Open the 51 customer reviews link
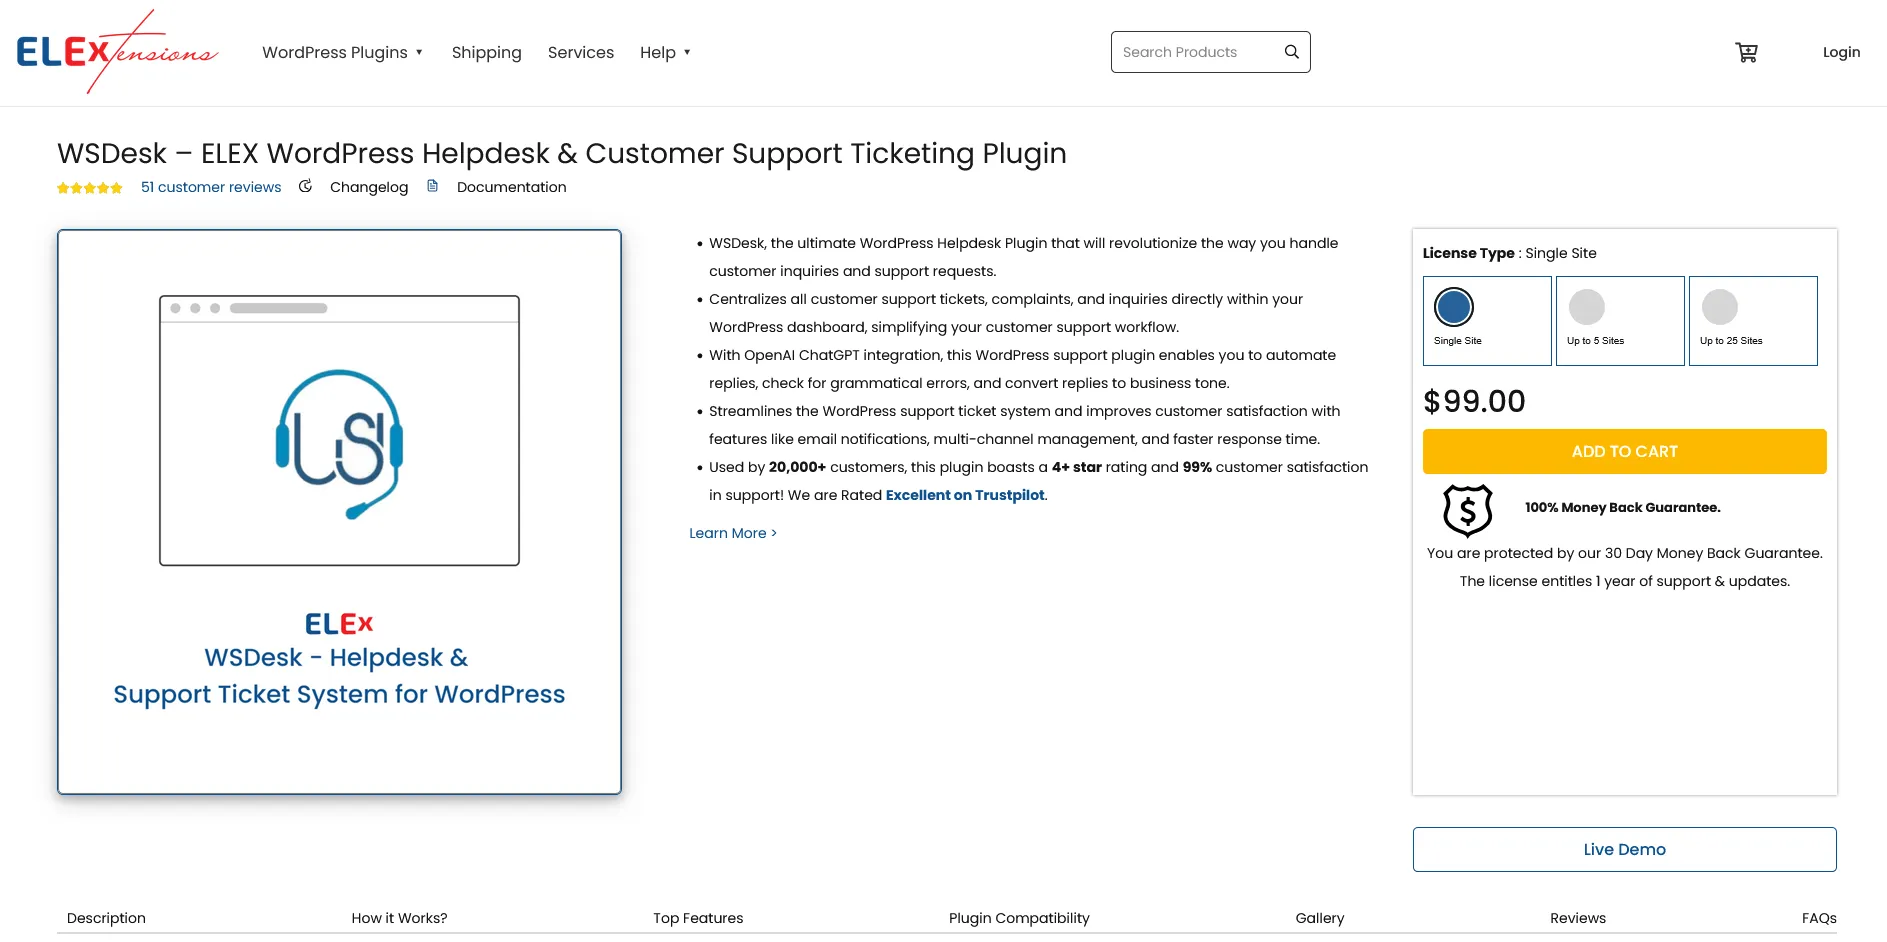The height and width of the screenshot is (942, 1887). pos(211,187)
